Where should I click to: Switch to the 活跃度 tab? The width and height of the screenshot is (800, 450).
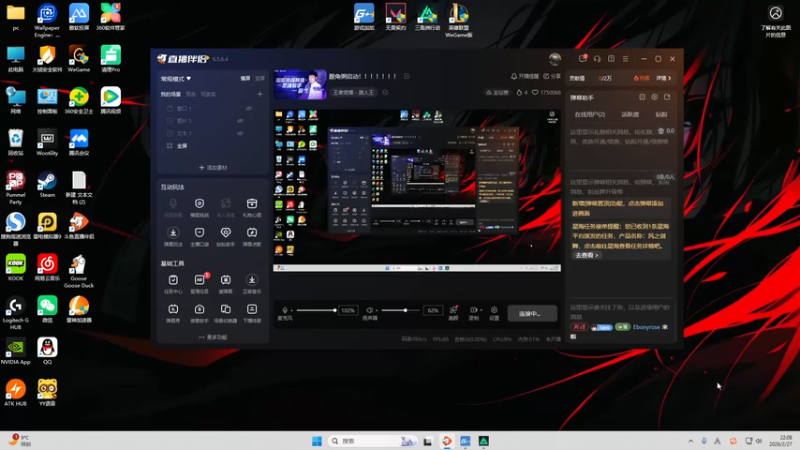630,115
